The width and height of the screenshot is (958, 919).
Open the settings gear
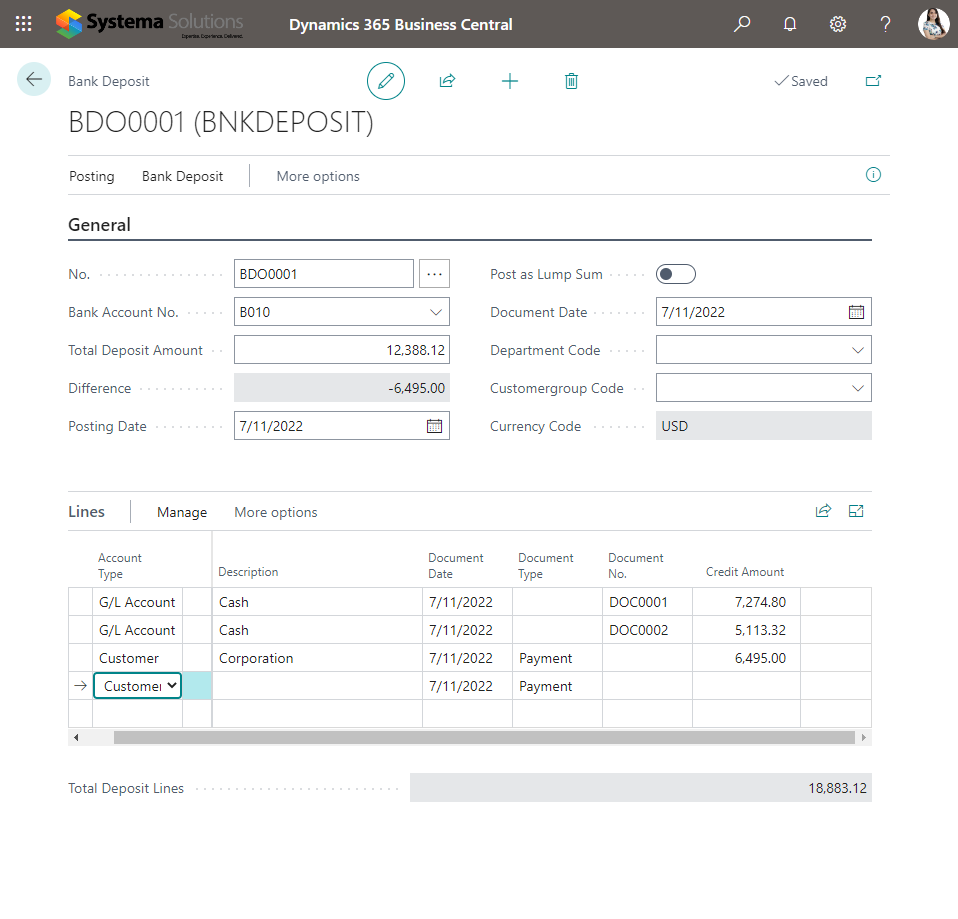coord(838,24)
